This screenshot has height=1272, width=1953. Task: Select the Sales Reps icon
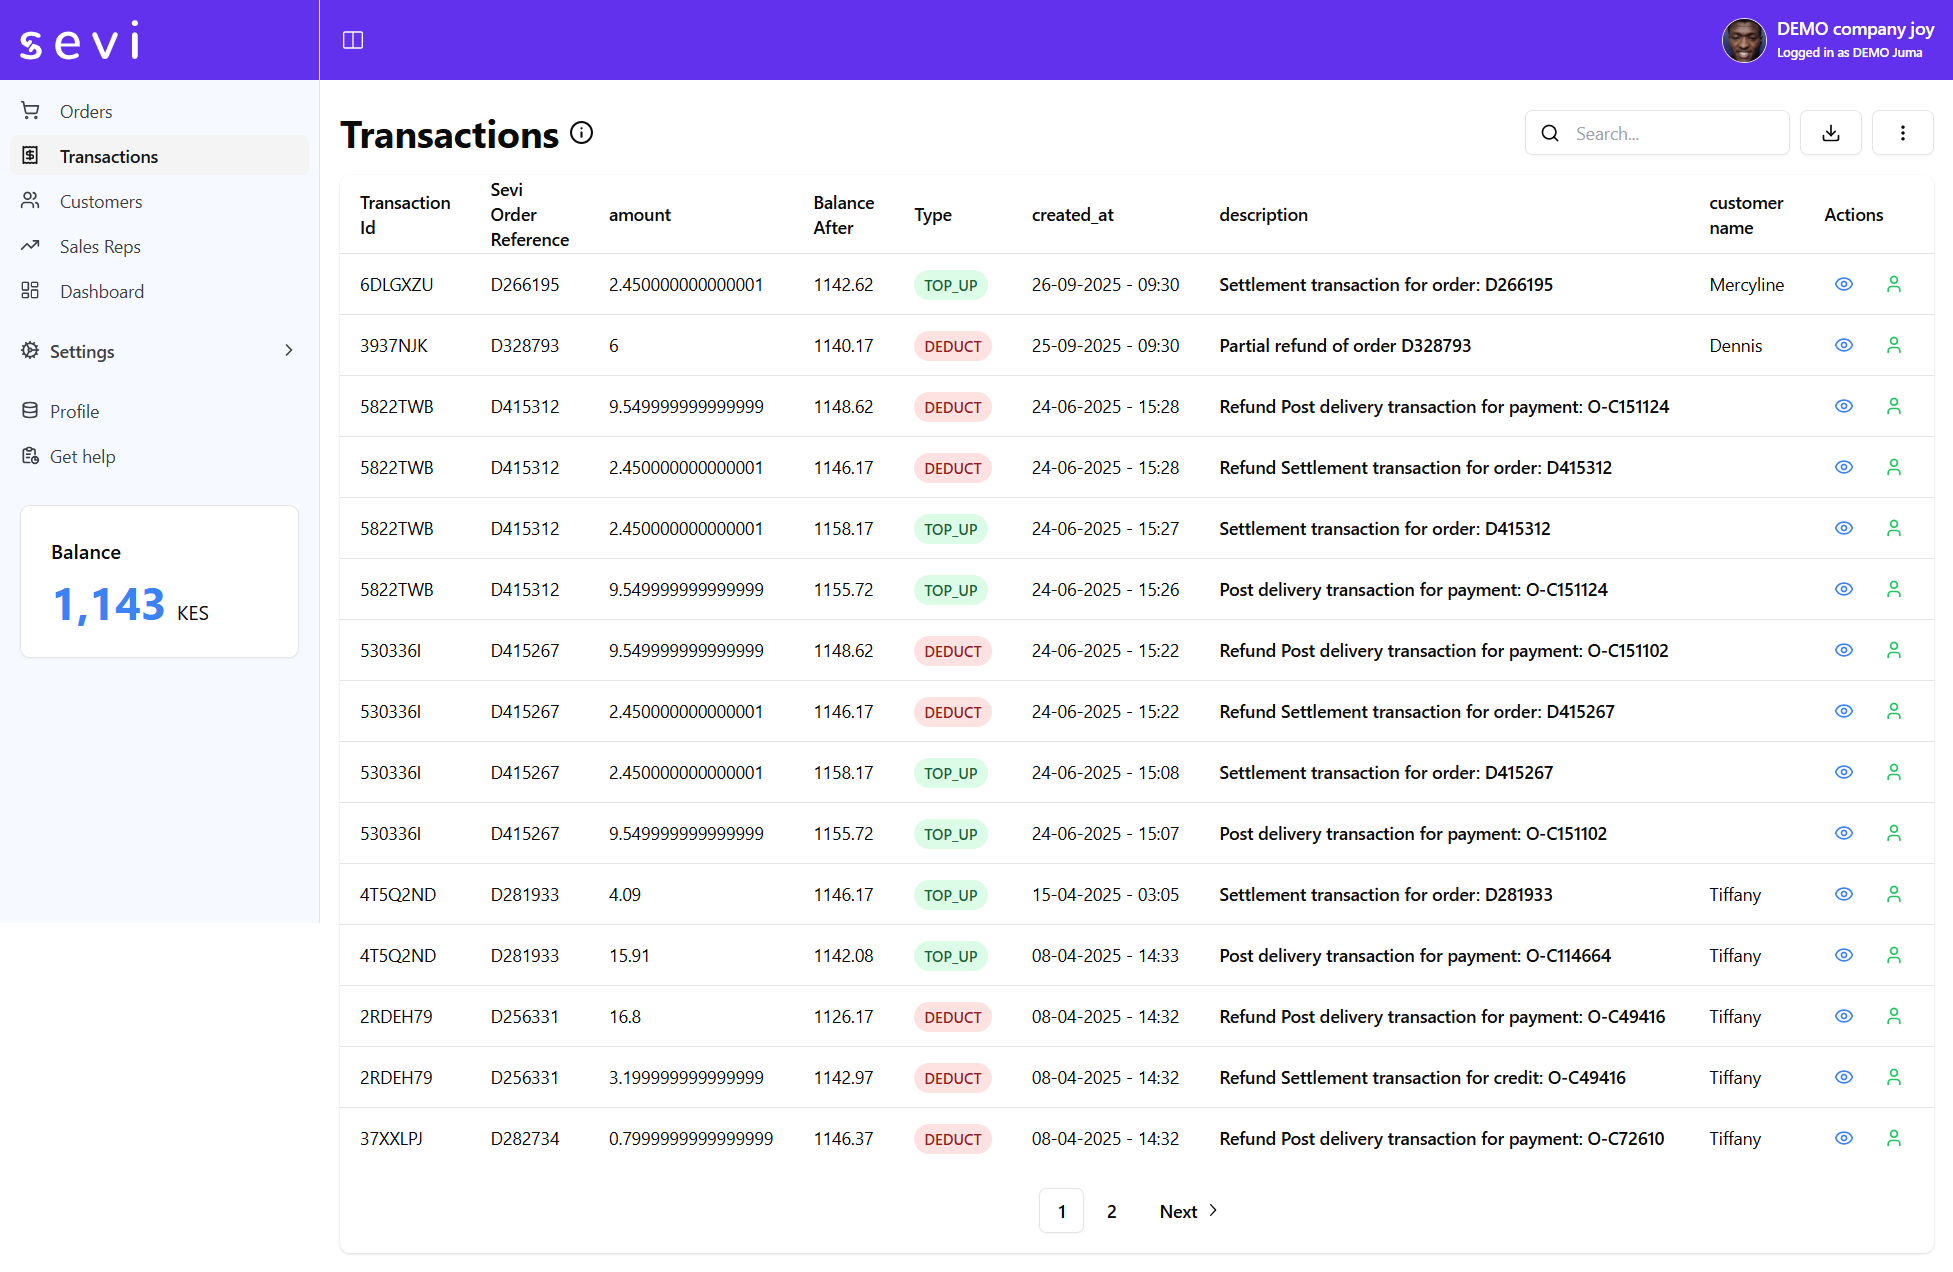click(30, 246)
